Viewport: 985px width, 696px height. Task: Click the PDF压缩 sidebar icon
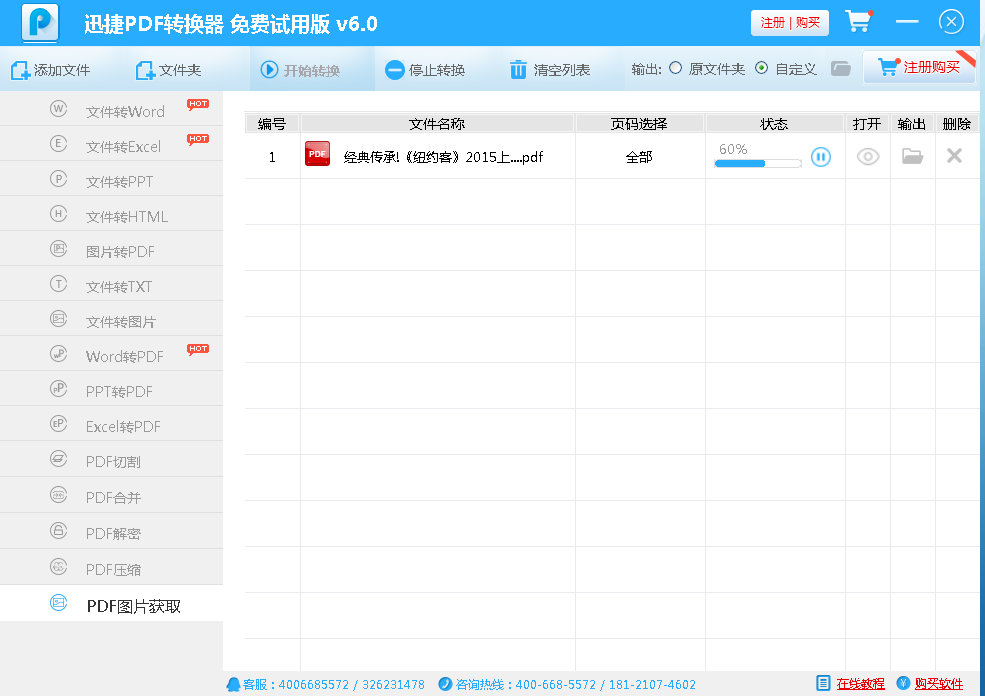coord(58,567)
